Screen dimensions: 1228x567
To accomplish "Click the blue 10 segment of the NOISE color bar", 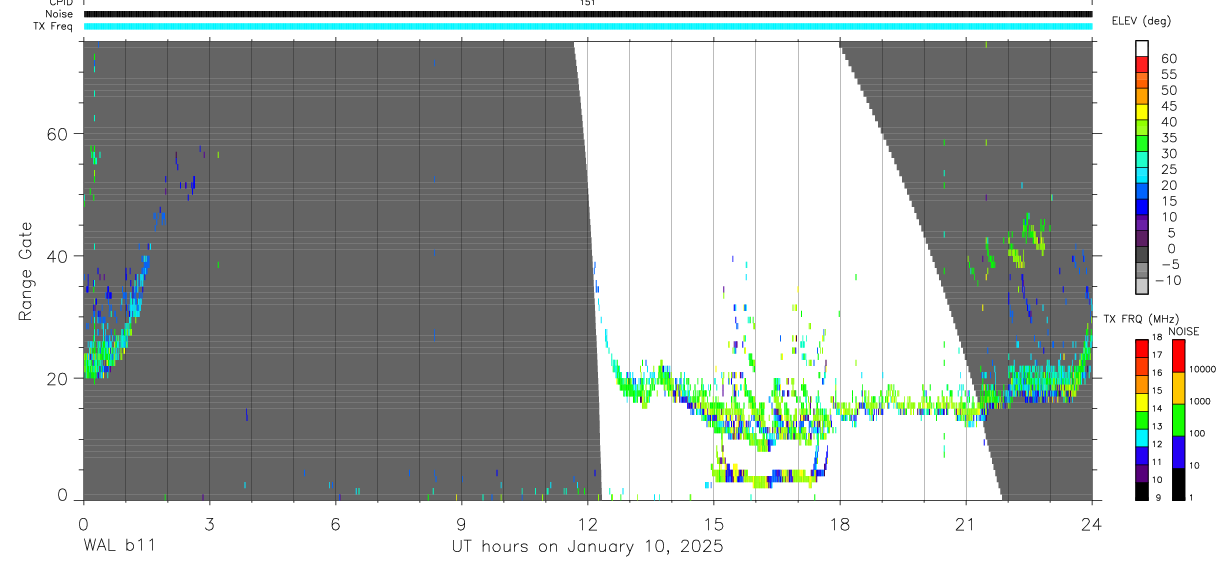I will [1178, 452].
